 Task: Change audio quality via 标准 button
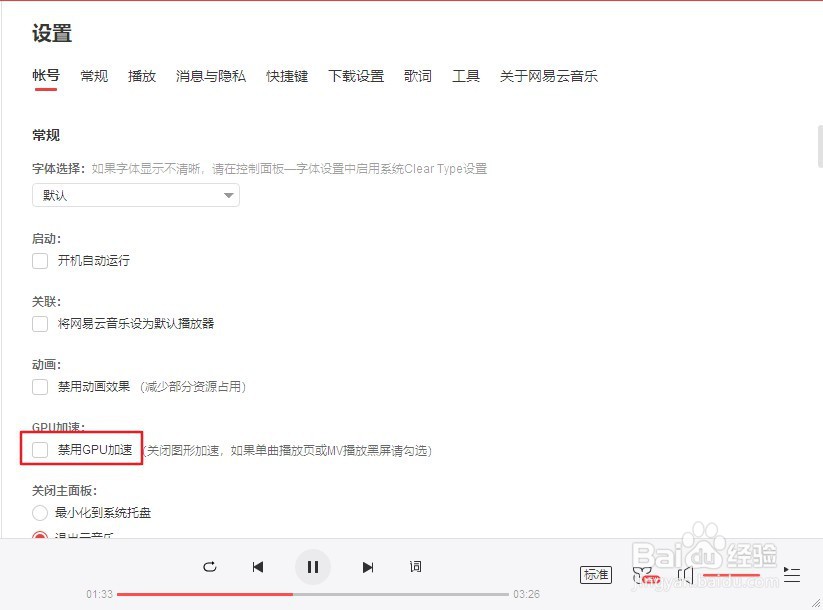pyautogui.click(x=596, y=575)
